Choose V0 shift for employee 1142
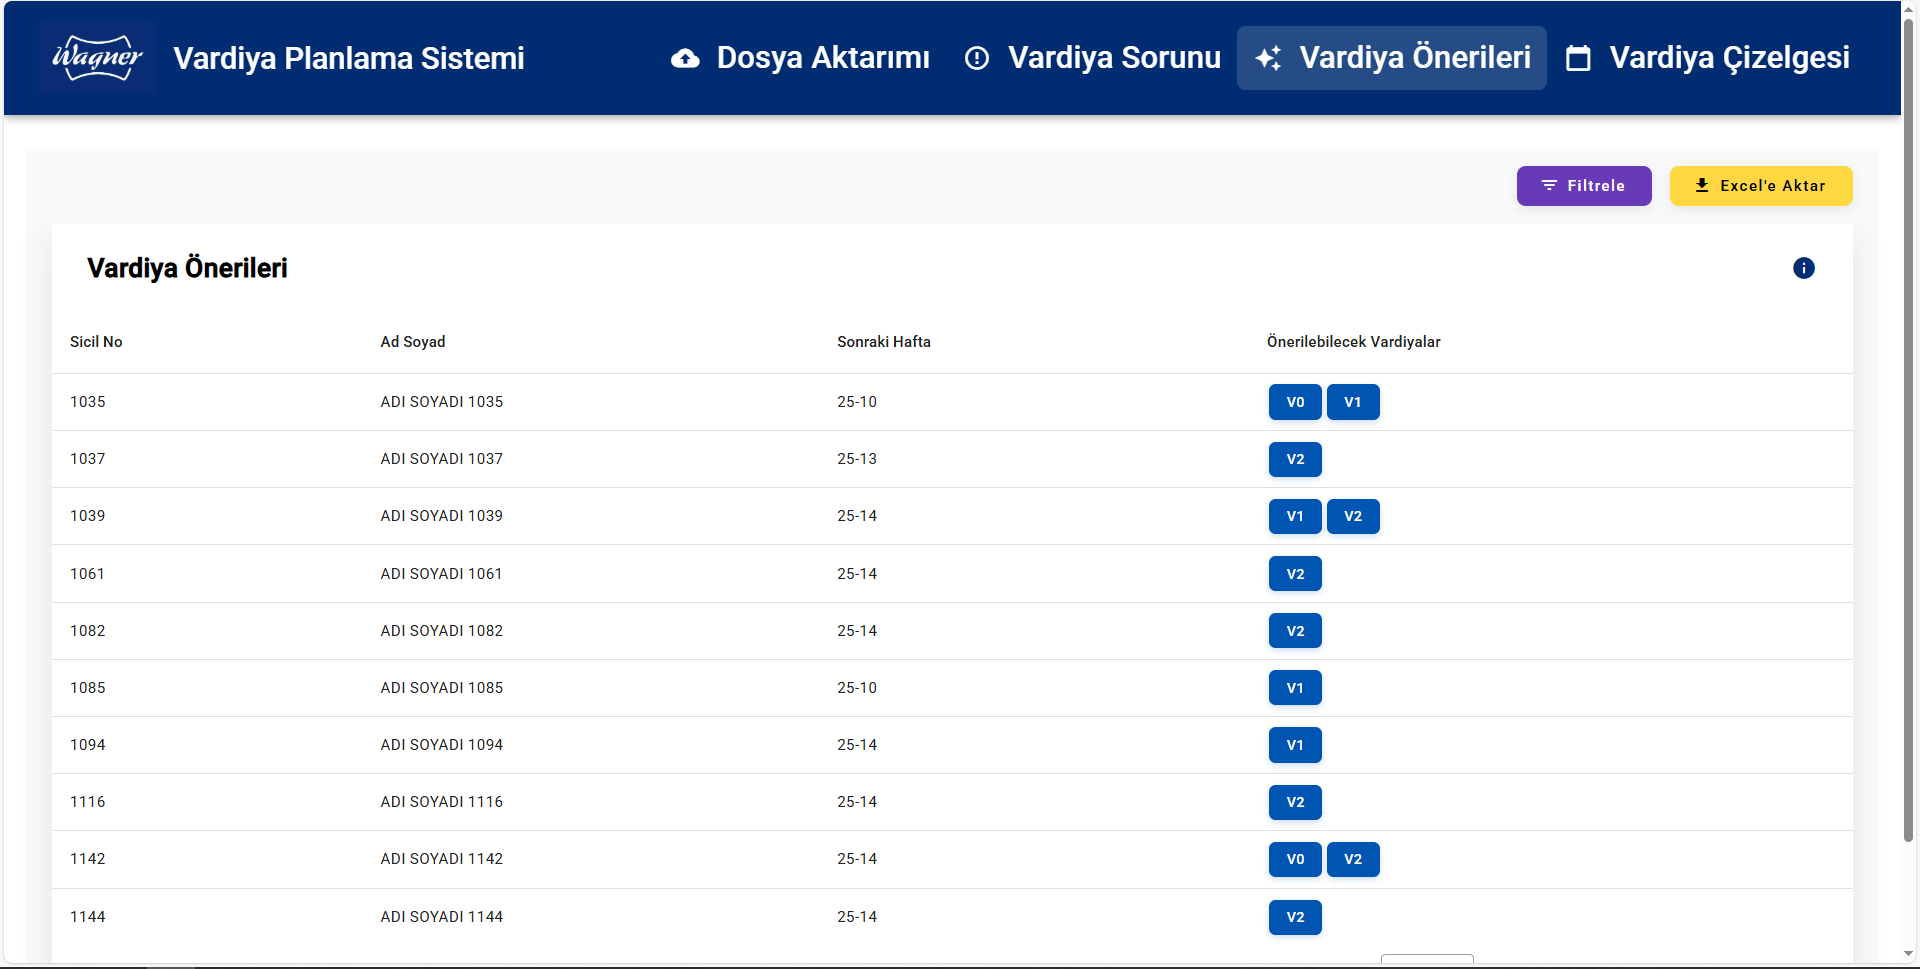 (1295, 860)
